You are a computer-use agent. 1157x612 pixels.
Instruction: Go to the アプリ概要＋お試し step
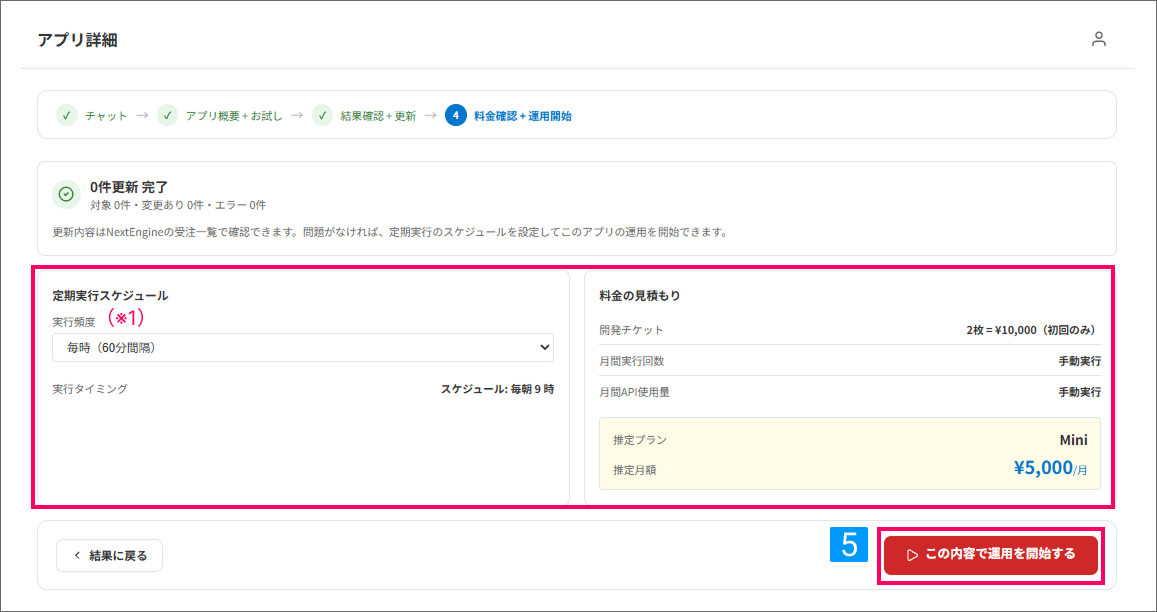click(x=234, y=116)
